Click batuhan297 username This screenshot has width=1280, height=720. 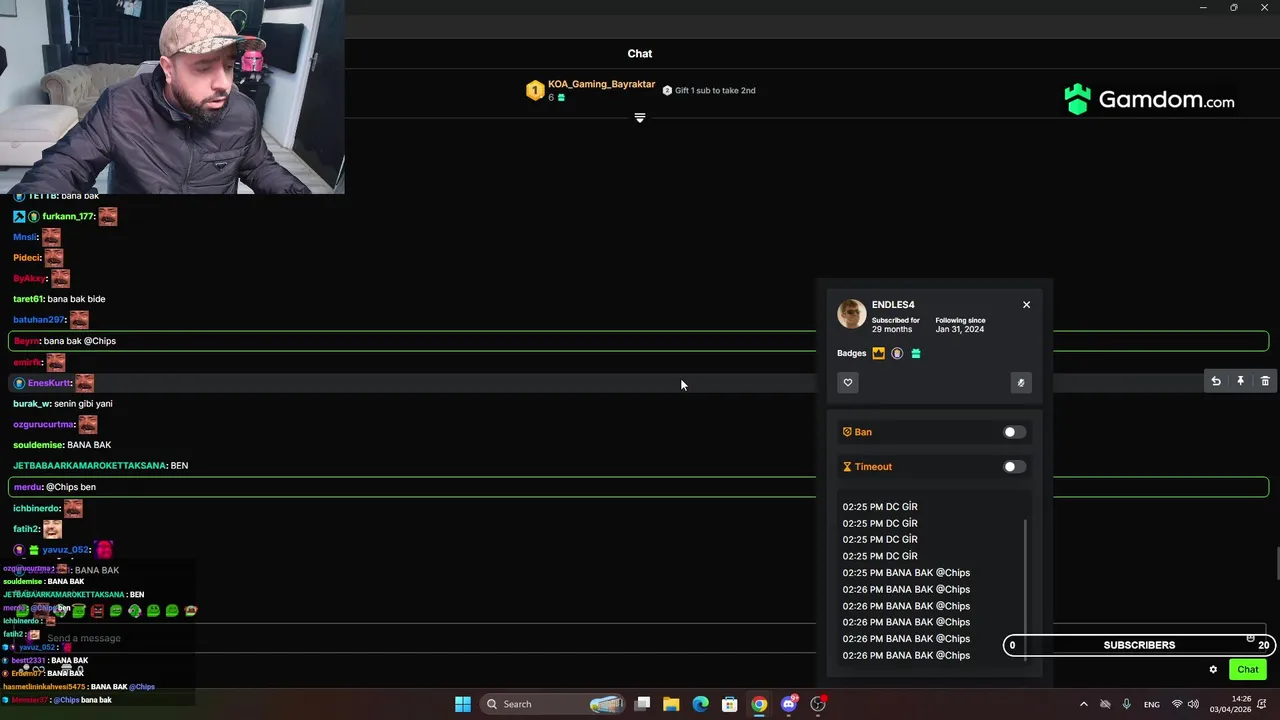[39, 320]
